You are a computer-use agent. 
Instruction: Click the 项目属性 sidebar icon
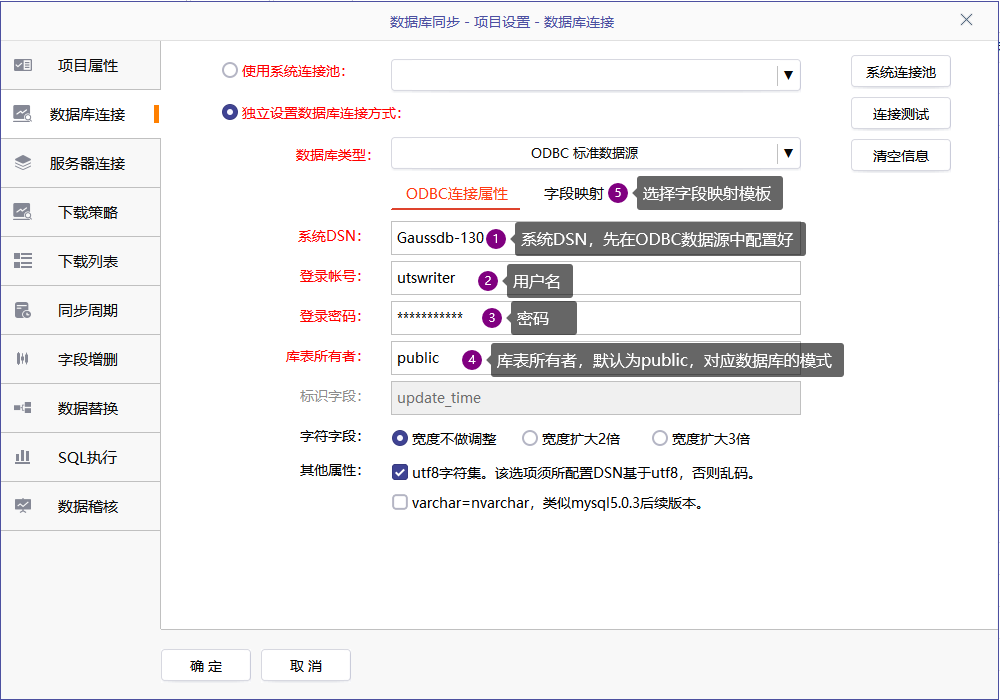click(x=23, y=65)
